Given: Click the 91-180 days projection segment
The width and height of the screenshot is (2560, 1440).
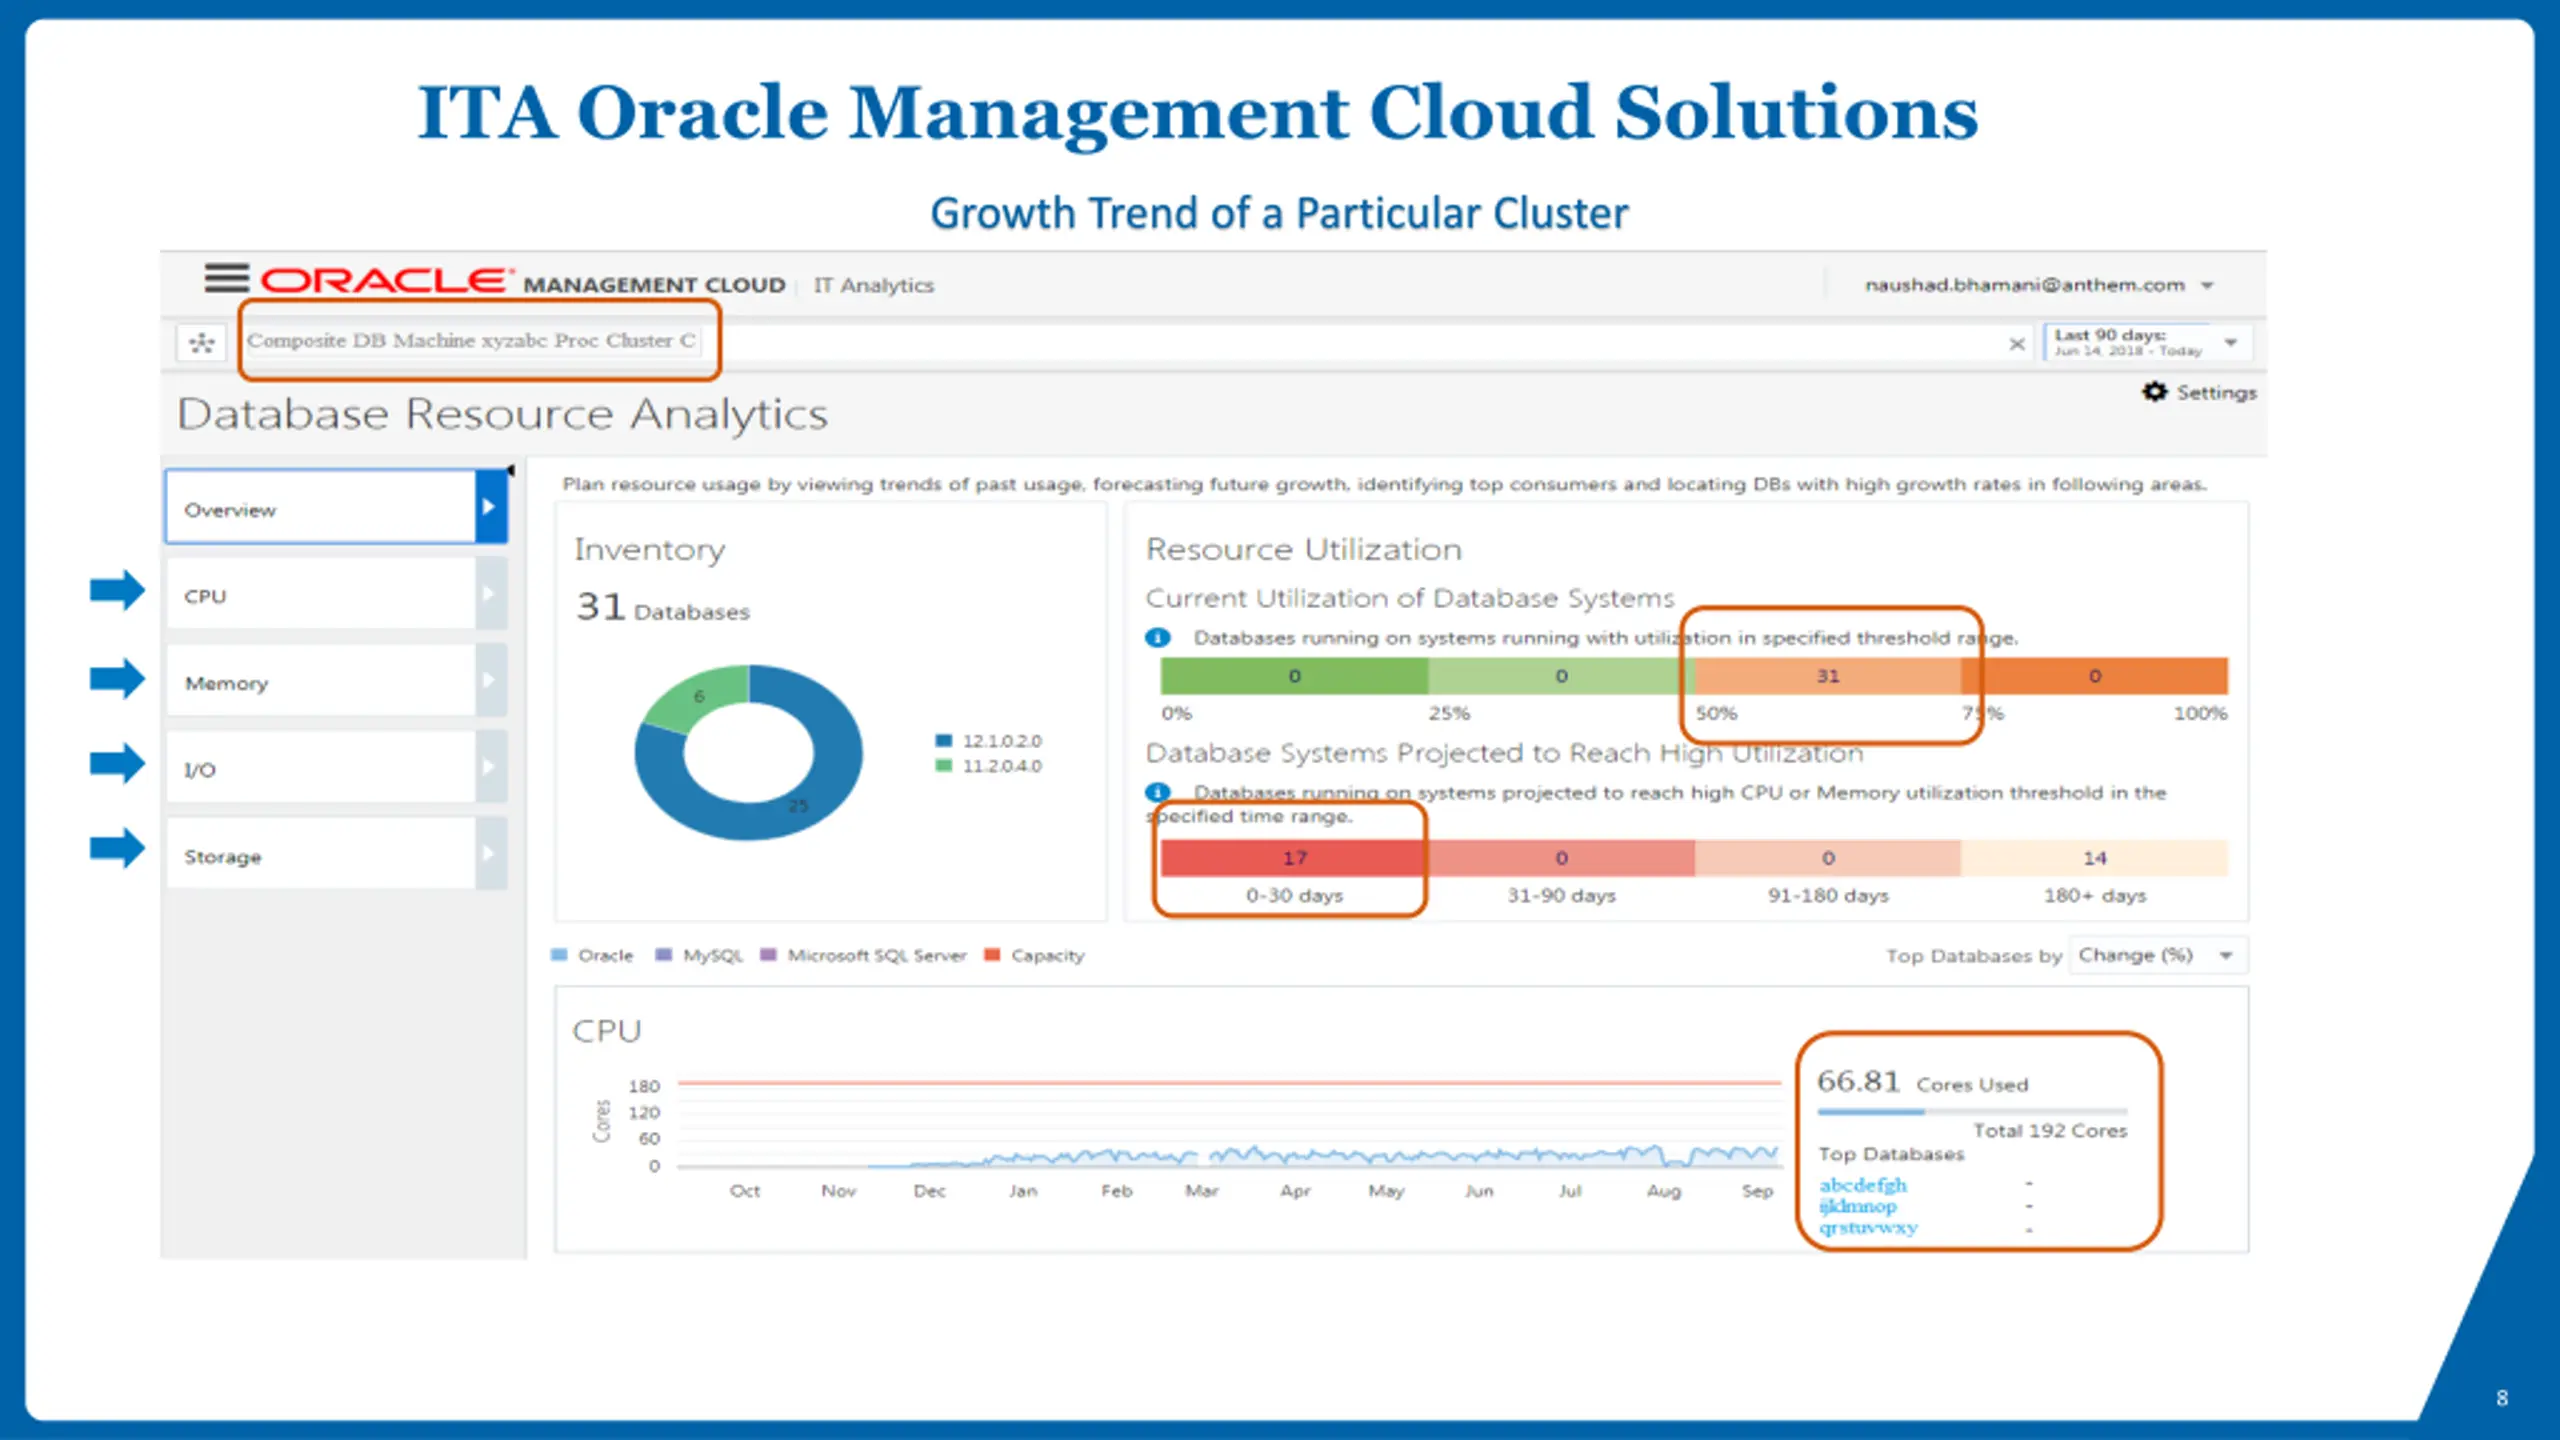Looking at the screenshot, I should (x=1828, y=858).
